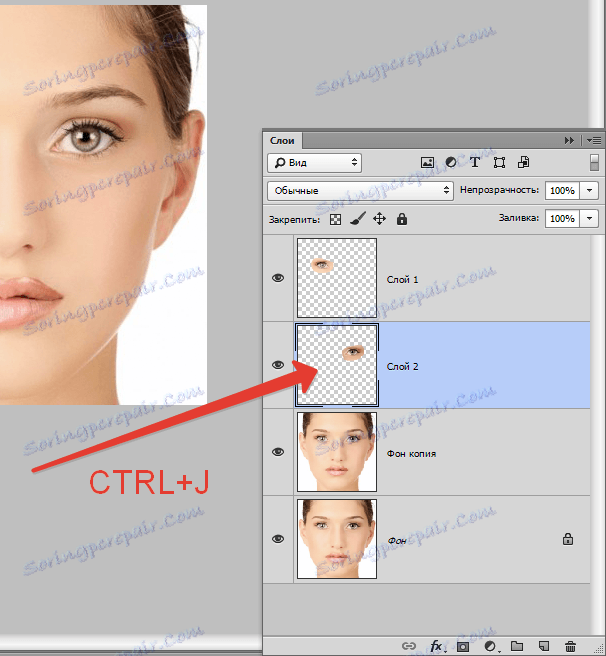Filter layers by smart object icon
606x656 pixels.
point(523,162)
